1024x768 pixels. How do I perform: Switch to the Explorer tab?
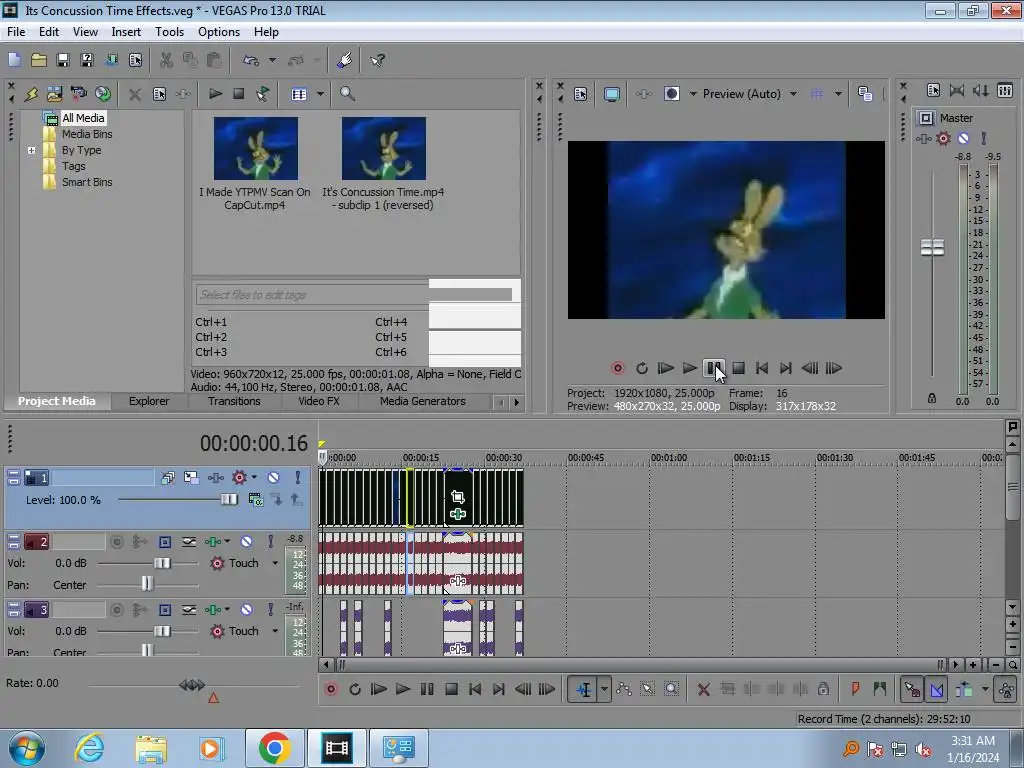(x=149, y=401)
